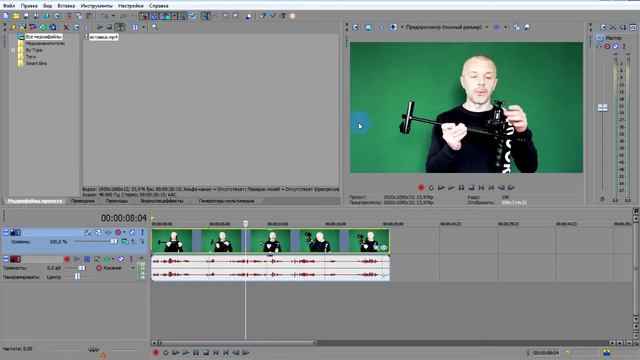Open automation settings dropdown on video track 1
This screenshot has height=360, width=640.
coord(124,232)
